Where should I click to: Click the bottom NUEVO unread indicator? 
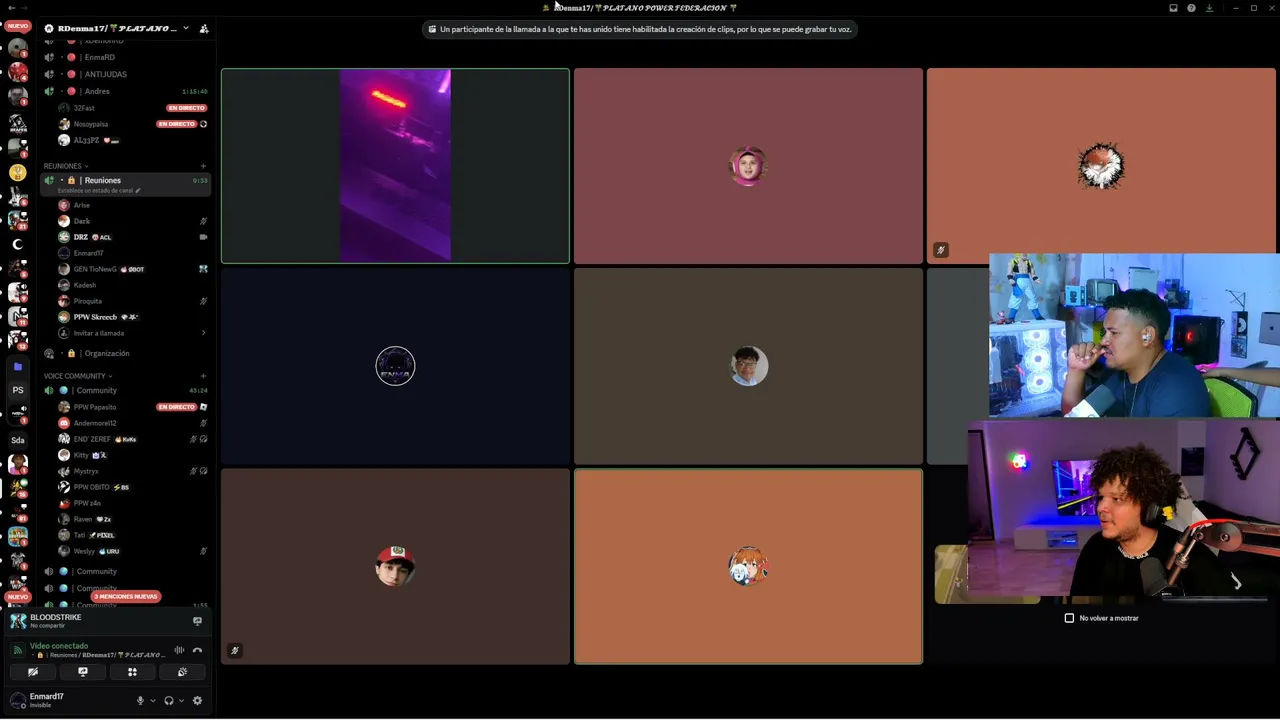[18, 597]
